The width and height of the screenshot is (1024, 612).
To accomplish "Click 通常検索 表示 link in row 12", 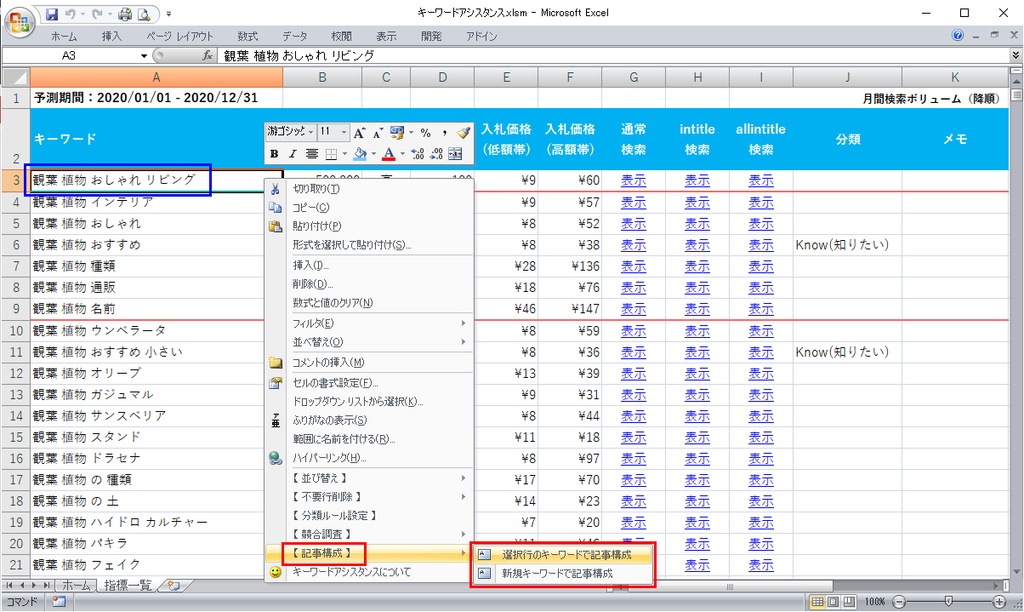I will point(633,374).
